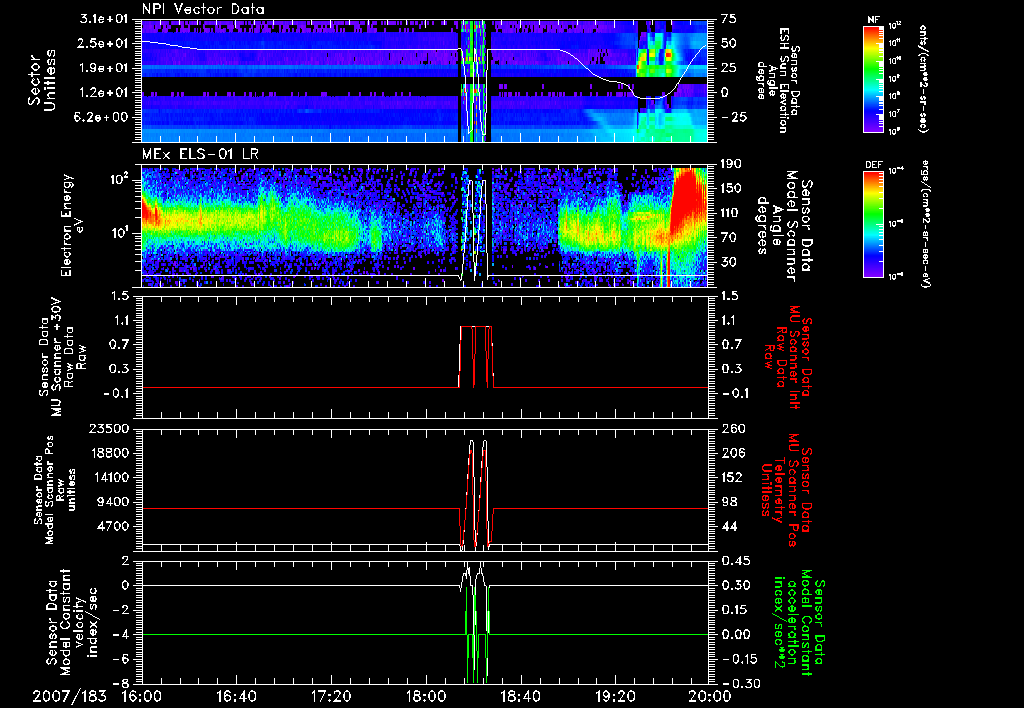Click the 20:00 time axis label

pos(710,696)
